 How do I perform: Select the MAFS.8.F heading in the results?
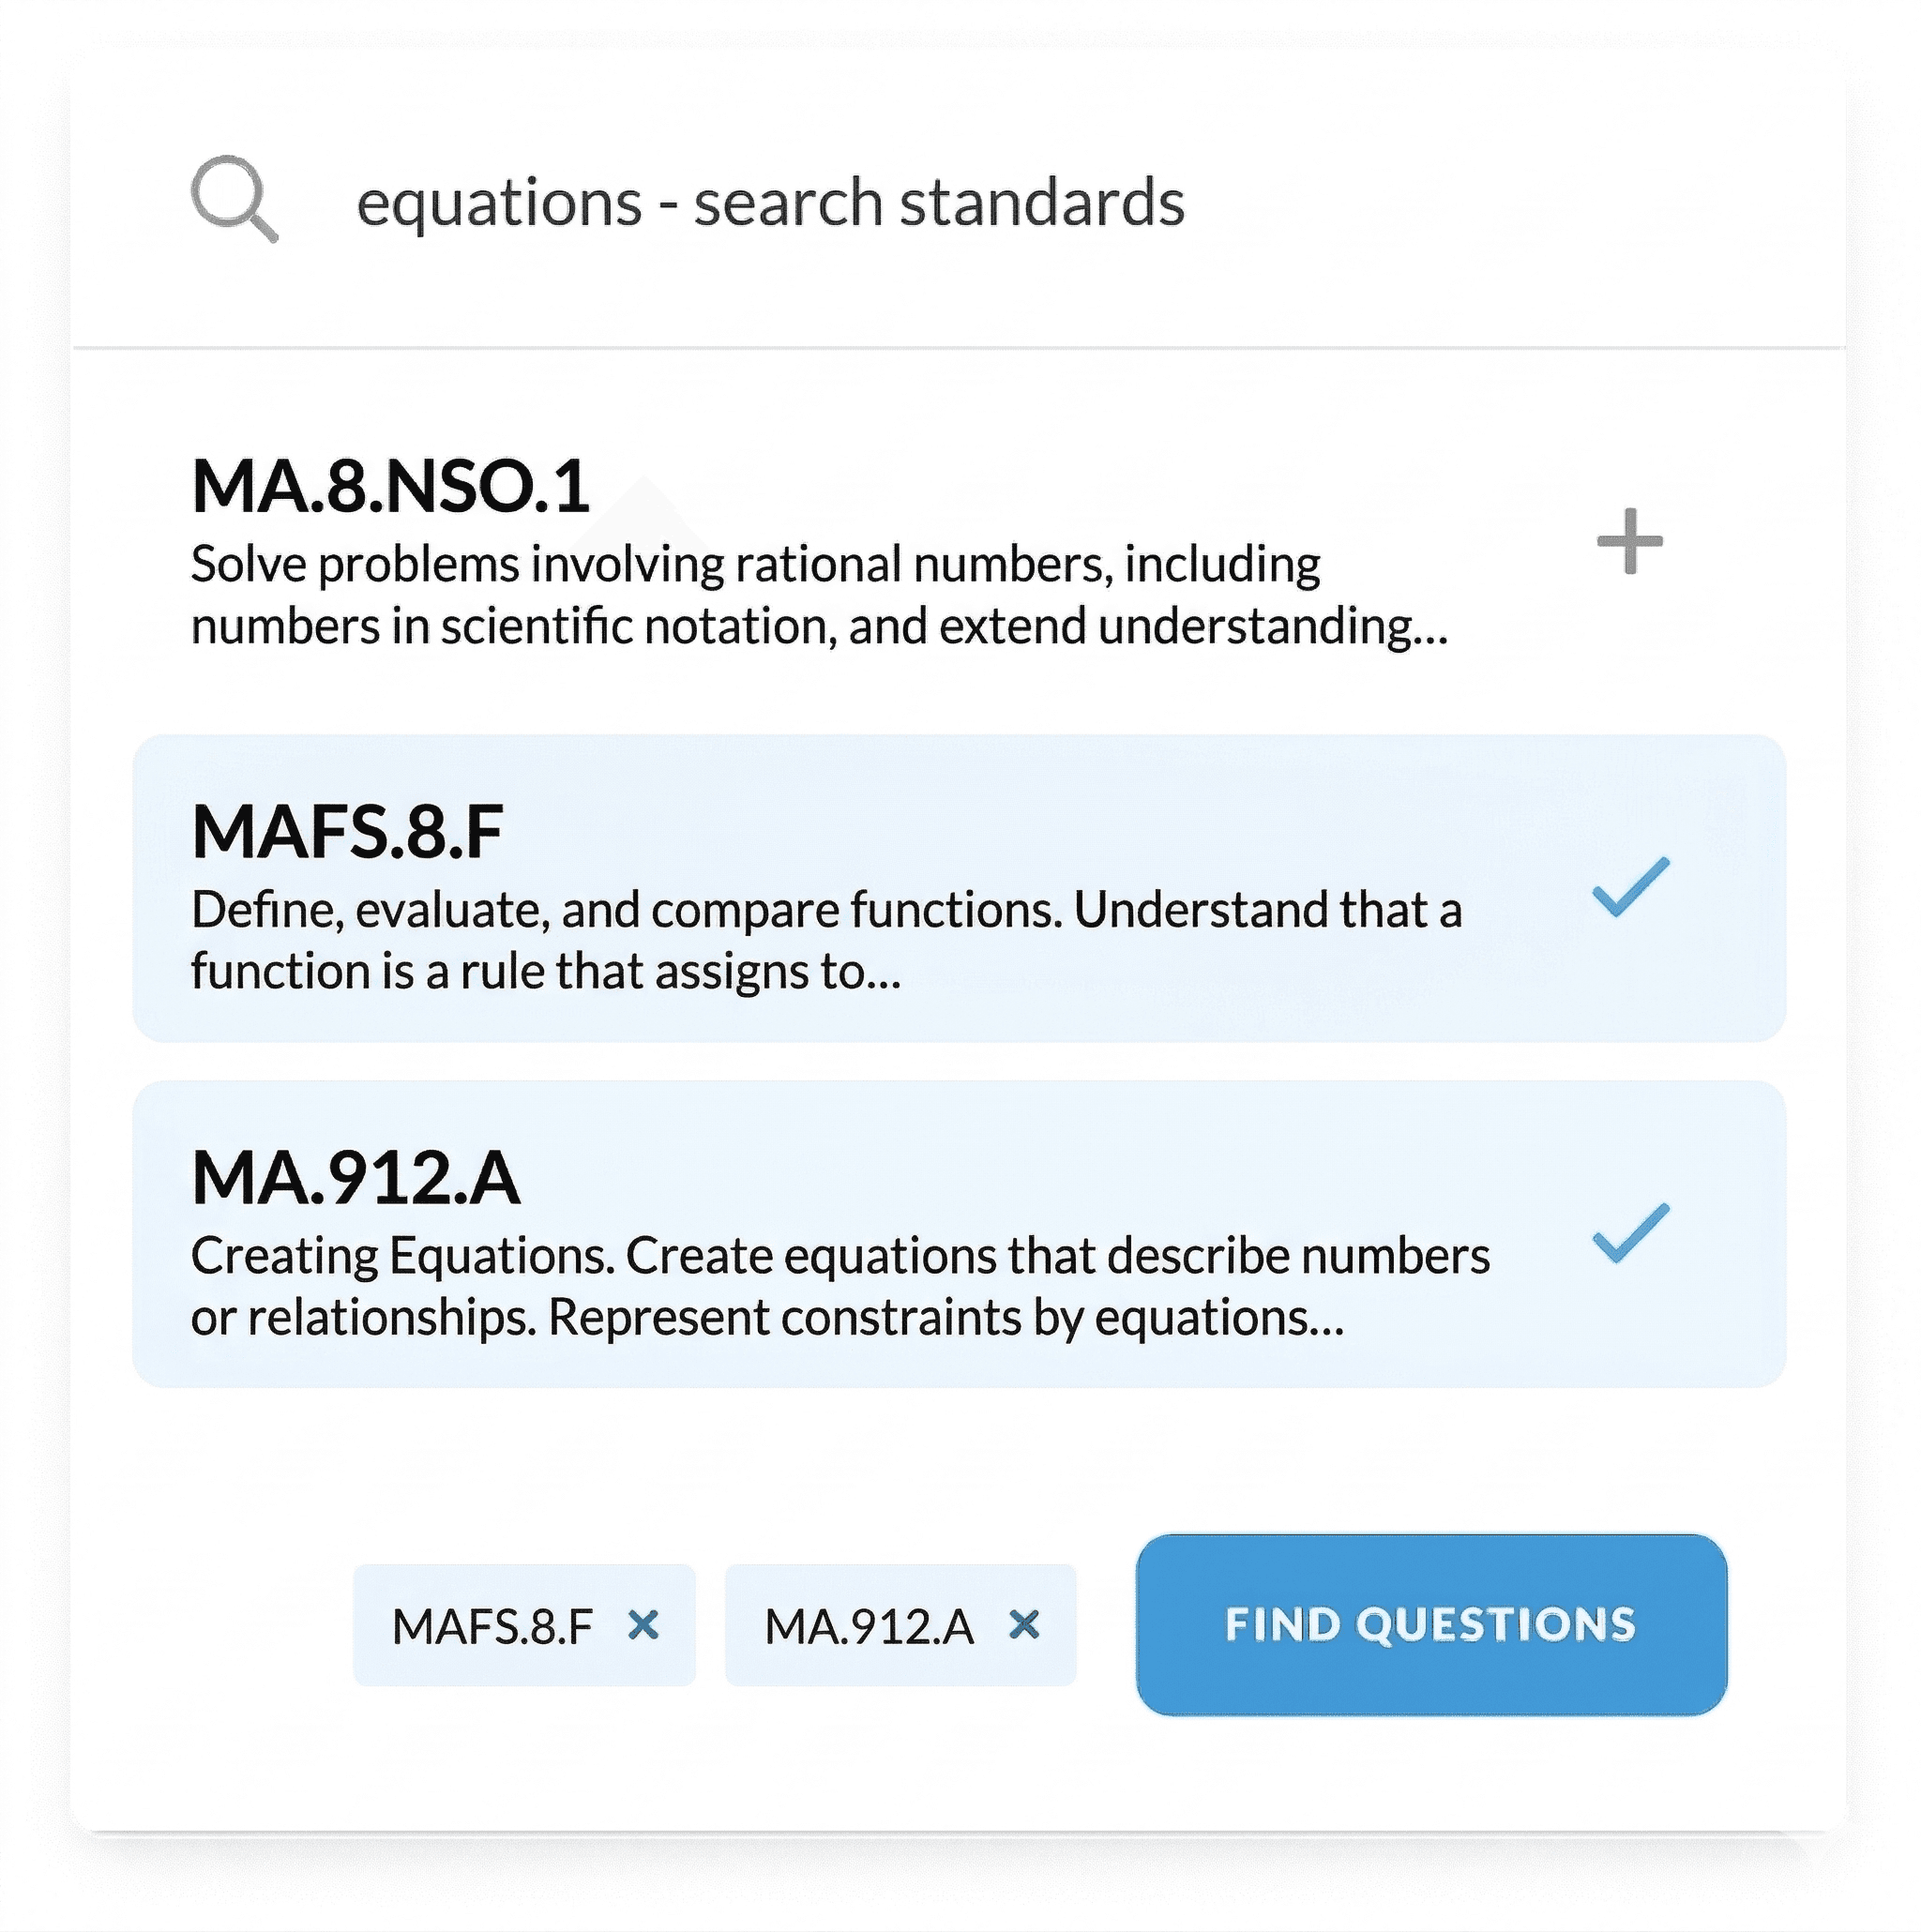coord(347,832)
